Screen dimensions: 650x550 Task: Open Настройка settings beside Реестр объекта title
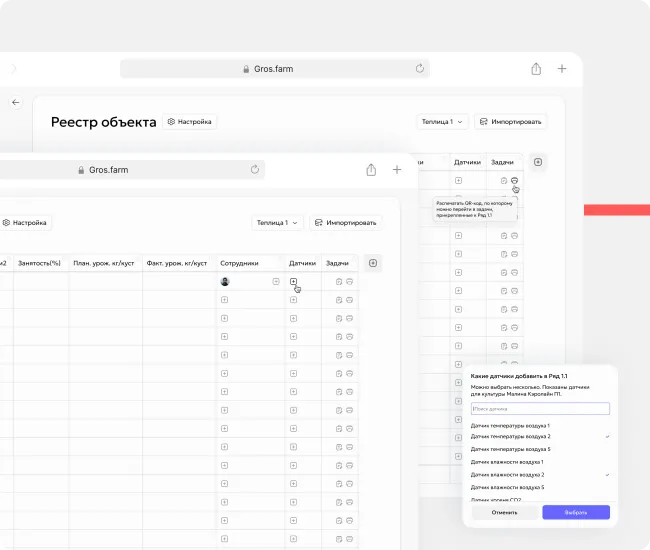[x=190, y=122]
